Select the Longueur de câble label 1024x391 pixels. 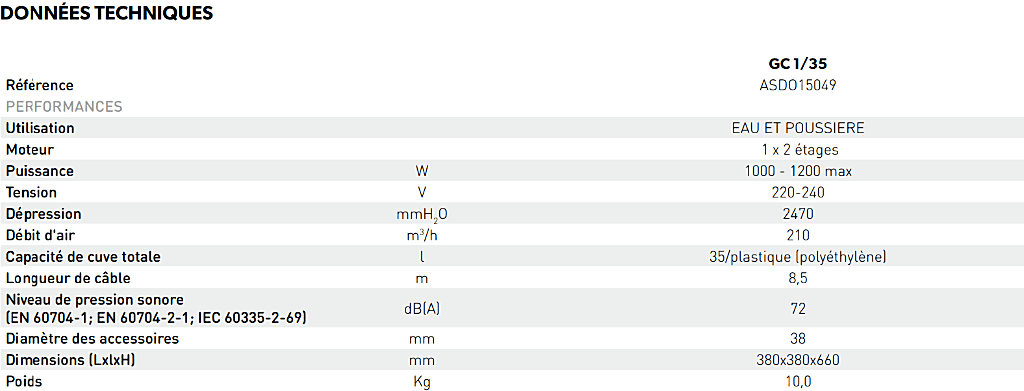[x=68, y=278]
